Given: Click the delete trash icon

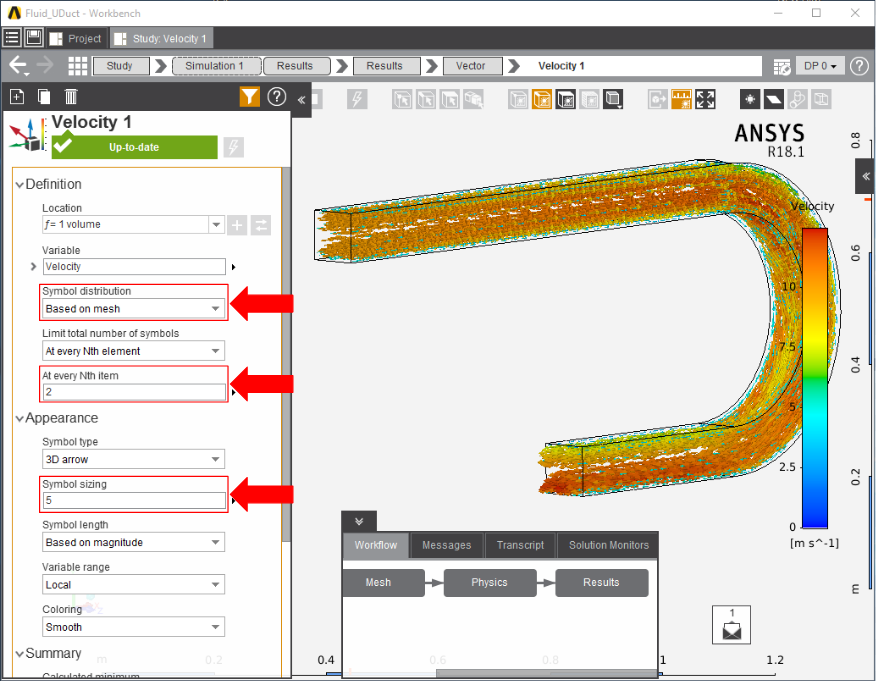Looking at the screenshot, I should point(70,97).
